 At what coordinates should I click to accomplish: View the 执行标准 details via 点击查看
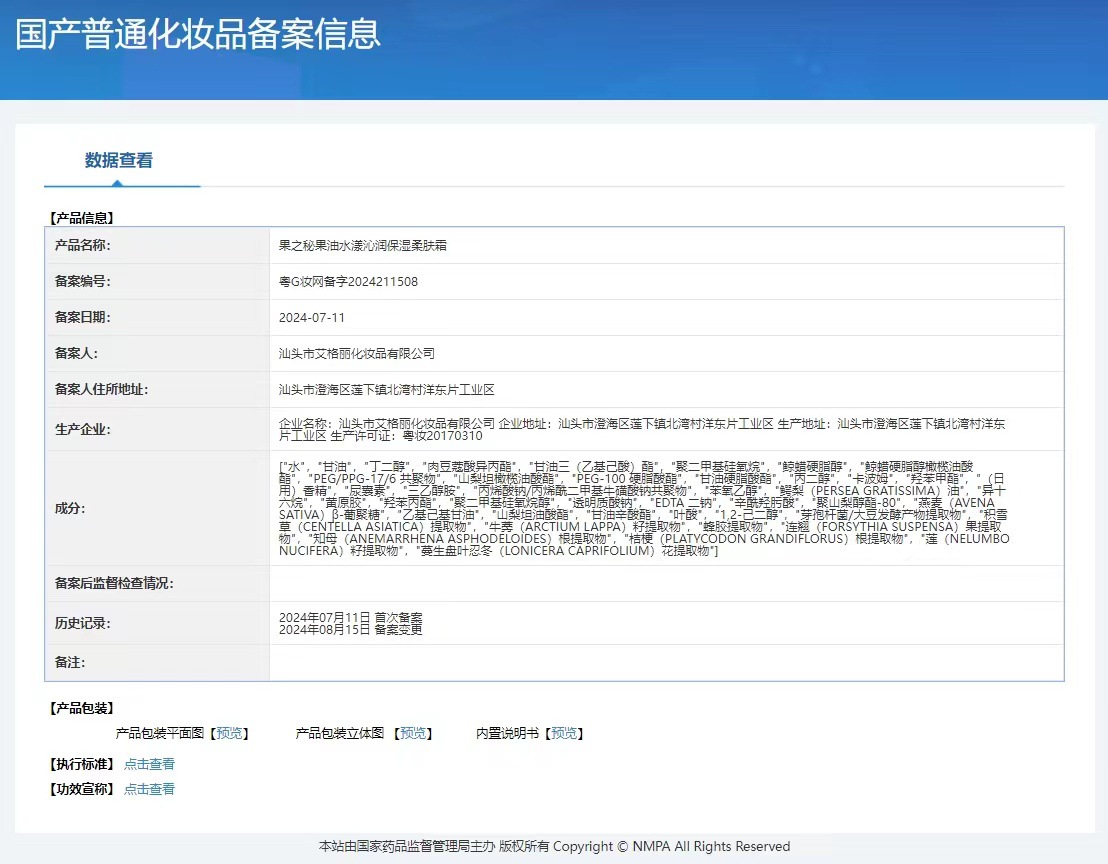point(149,764)
